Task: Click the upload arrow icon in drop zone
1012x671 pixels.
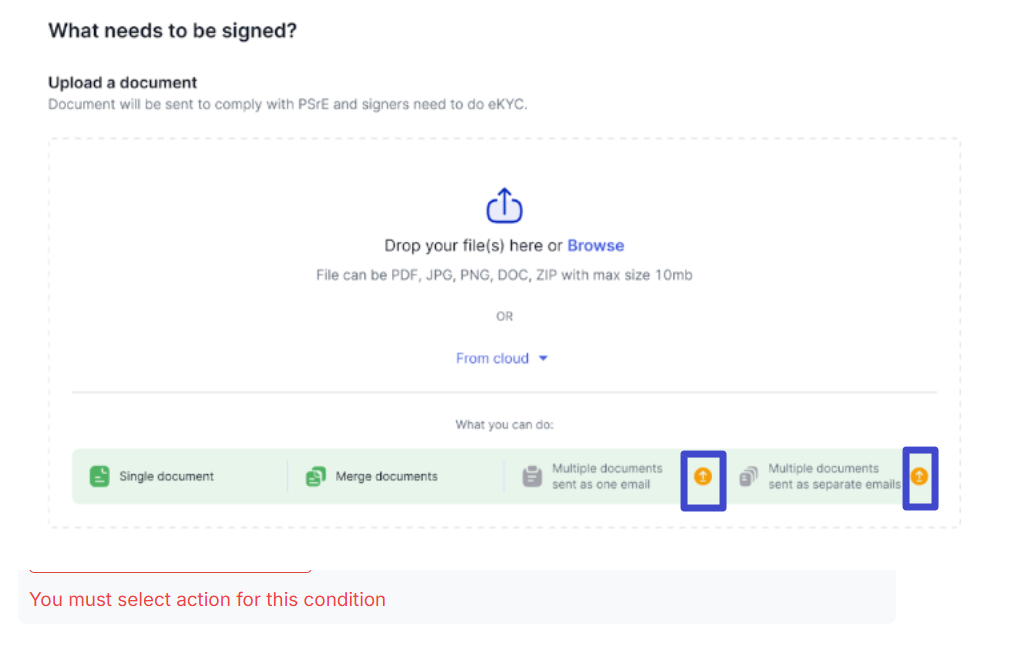Action: click(504, 206)
